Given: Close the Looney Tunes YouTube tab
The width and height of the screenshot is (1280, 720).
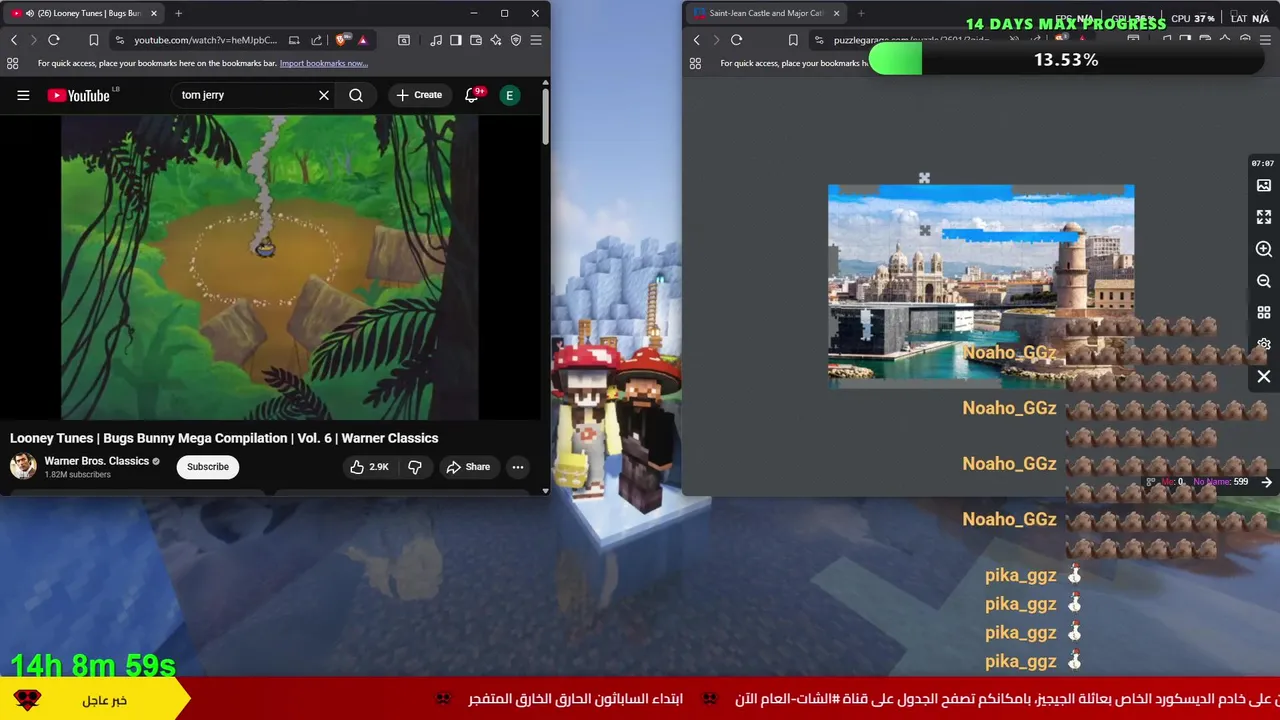Looking at the screenshot, I should [155, 13].
